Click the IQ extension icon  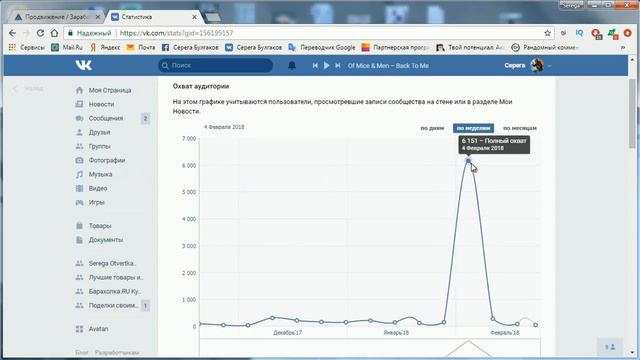click(579, 33)
